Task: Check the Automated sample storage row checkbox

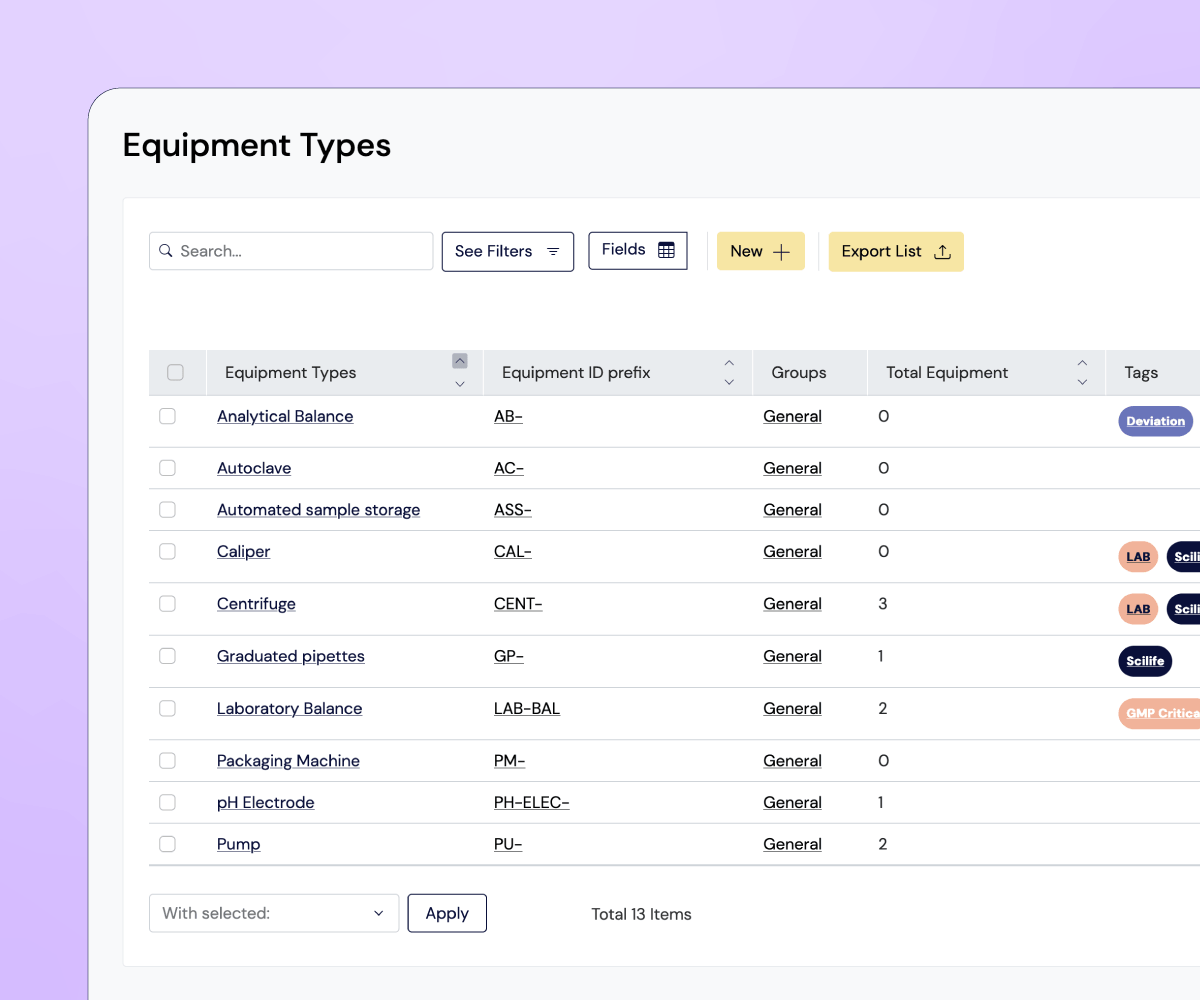Action: [167, 510]
